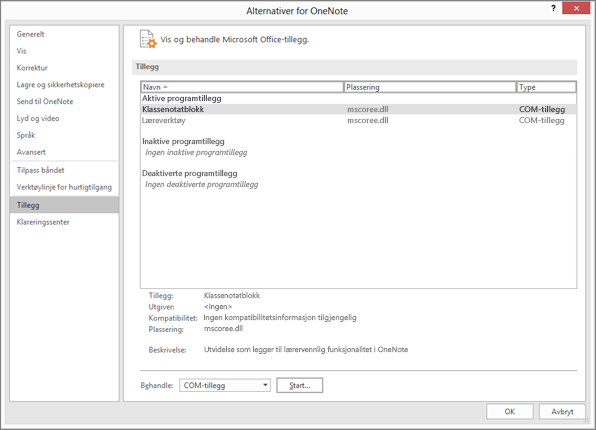Cancel the dialog with Avbryt
The height and width of the screenshot is (430, 596).
[x=562, y=411]
